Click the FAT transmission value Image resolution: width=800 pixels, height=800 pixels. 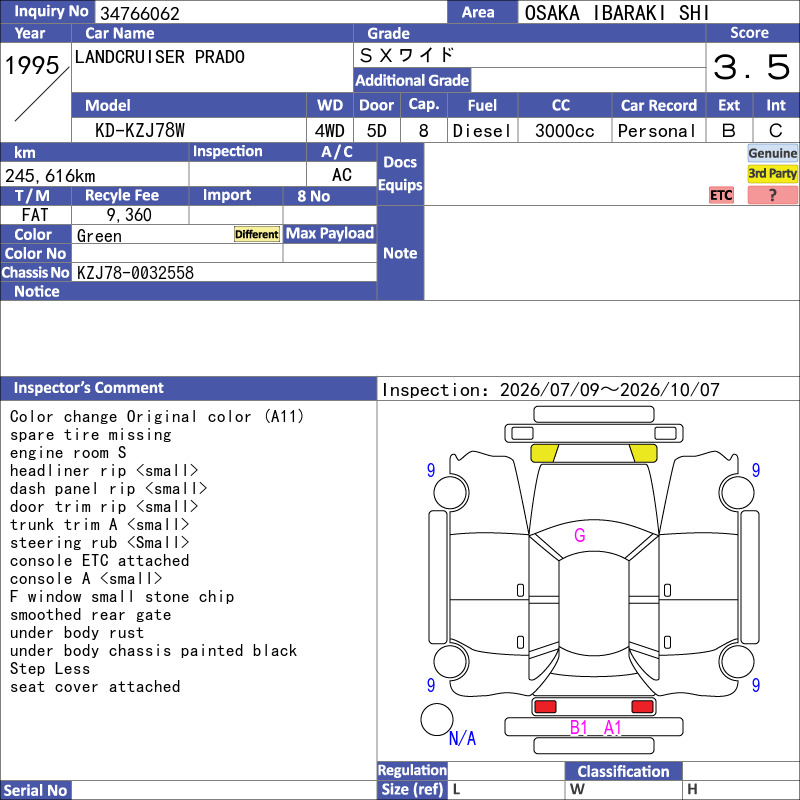tap(35, 215)
